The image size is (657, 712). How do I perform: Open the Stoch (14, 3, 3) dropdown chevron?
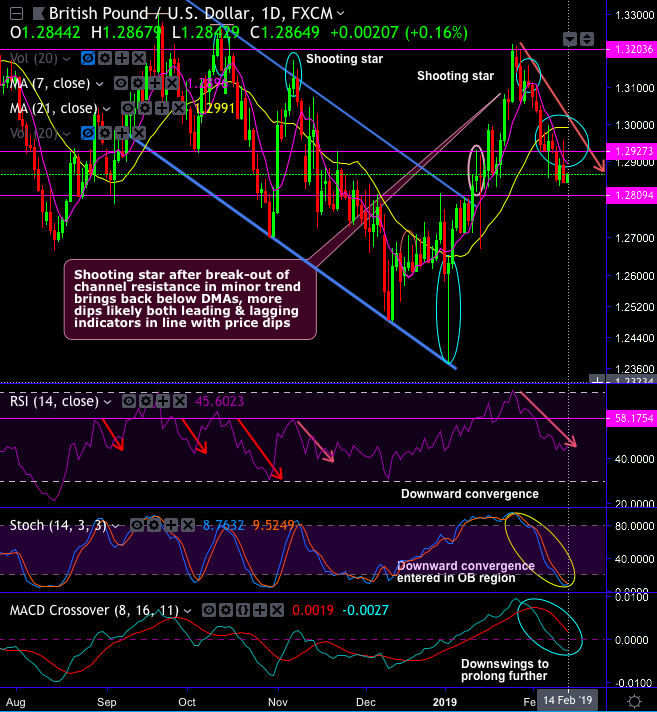(115, 526)
